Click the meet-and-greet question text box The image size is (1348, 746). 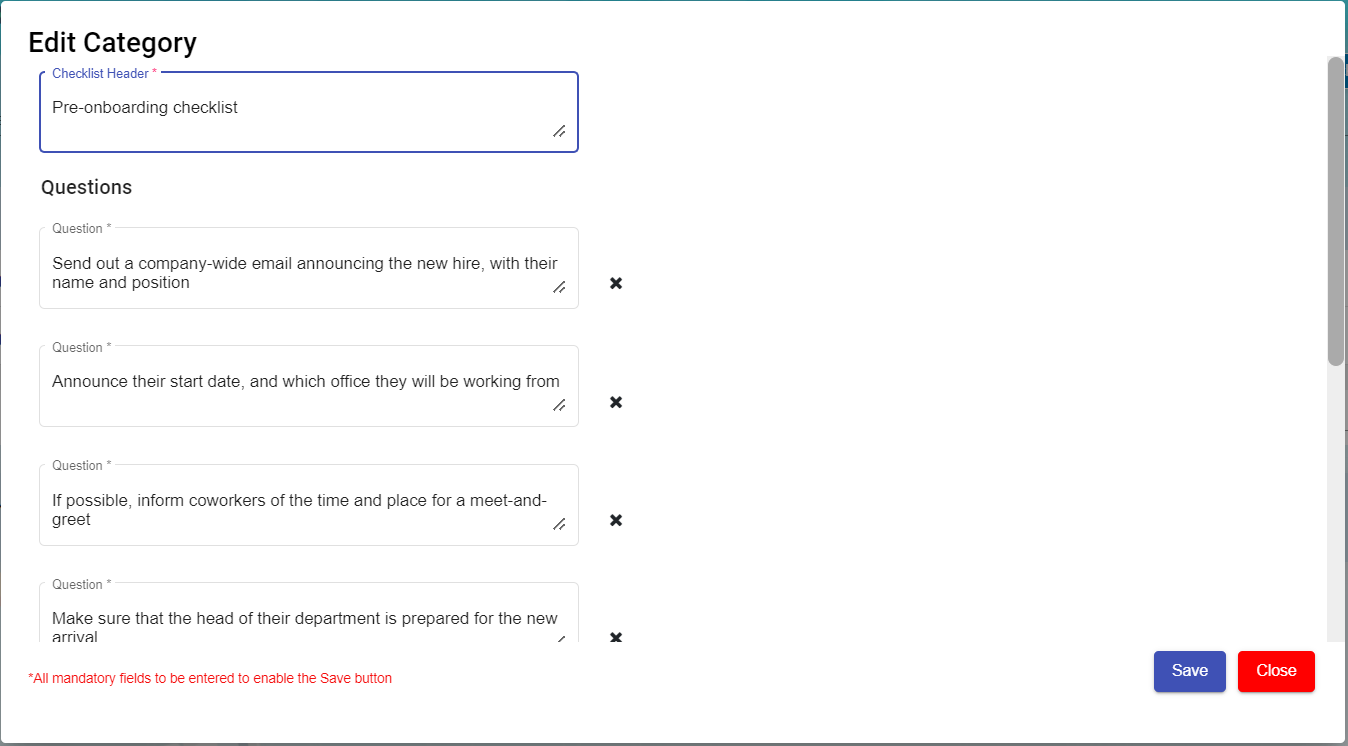tap(300, 510)
